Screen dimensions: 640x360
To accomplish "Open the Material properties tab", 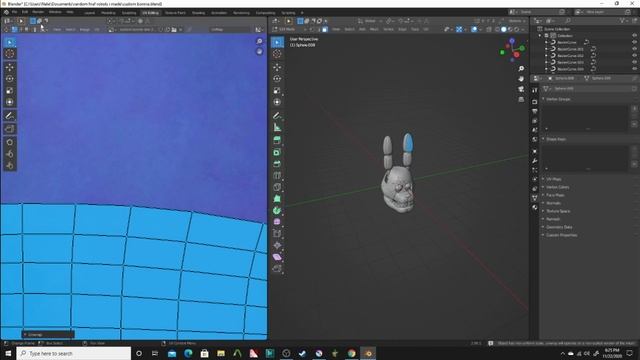I will pyautogui.click(x=535, y=207).
